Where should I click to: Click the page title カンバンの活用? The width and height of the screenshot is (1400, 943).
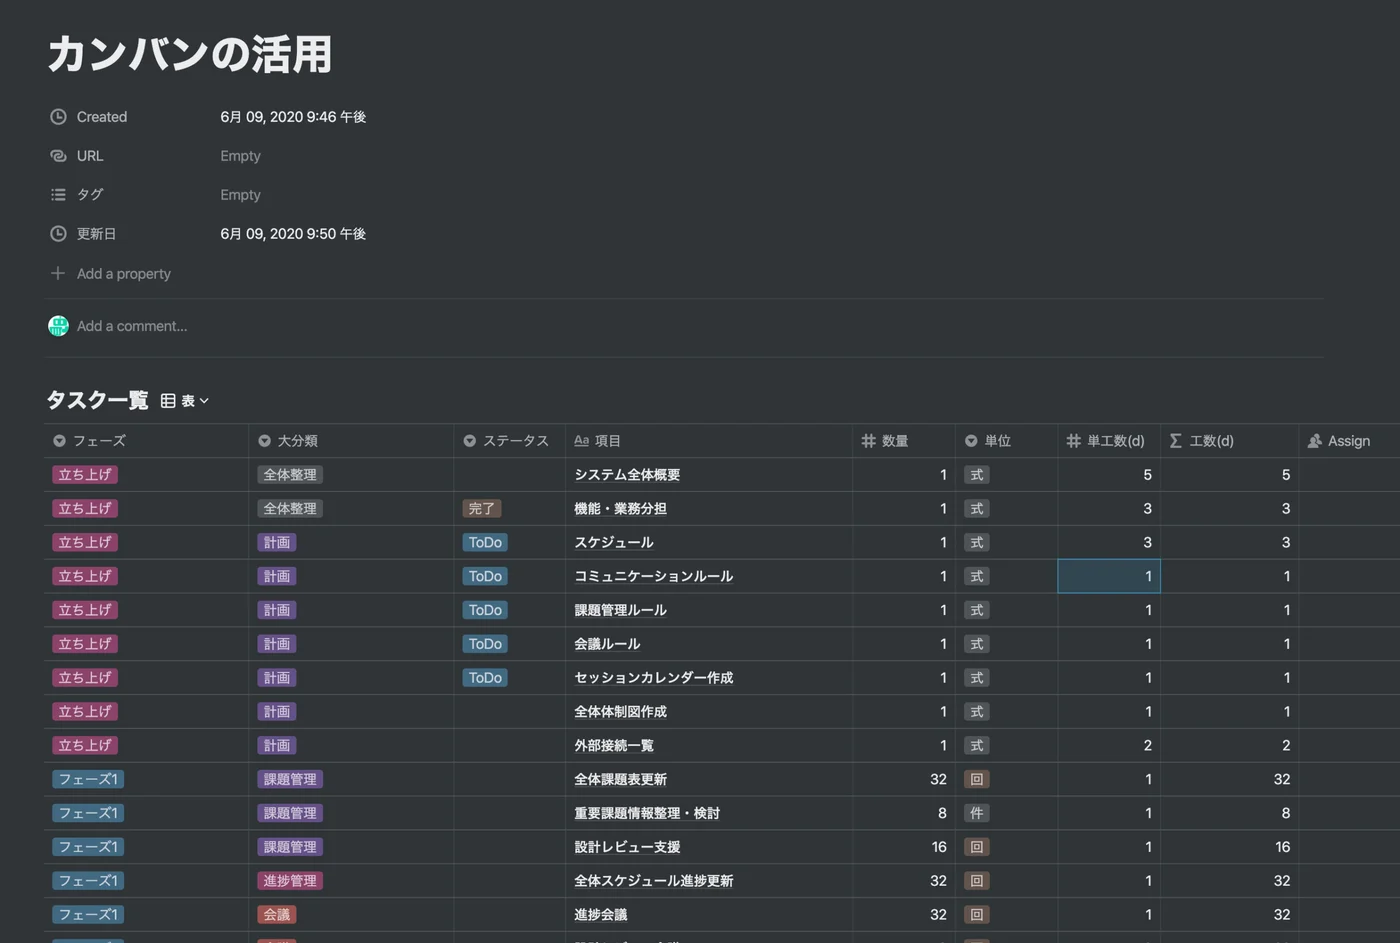click(190, 54)
